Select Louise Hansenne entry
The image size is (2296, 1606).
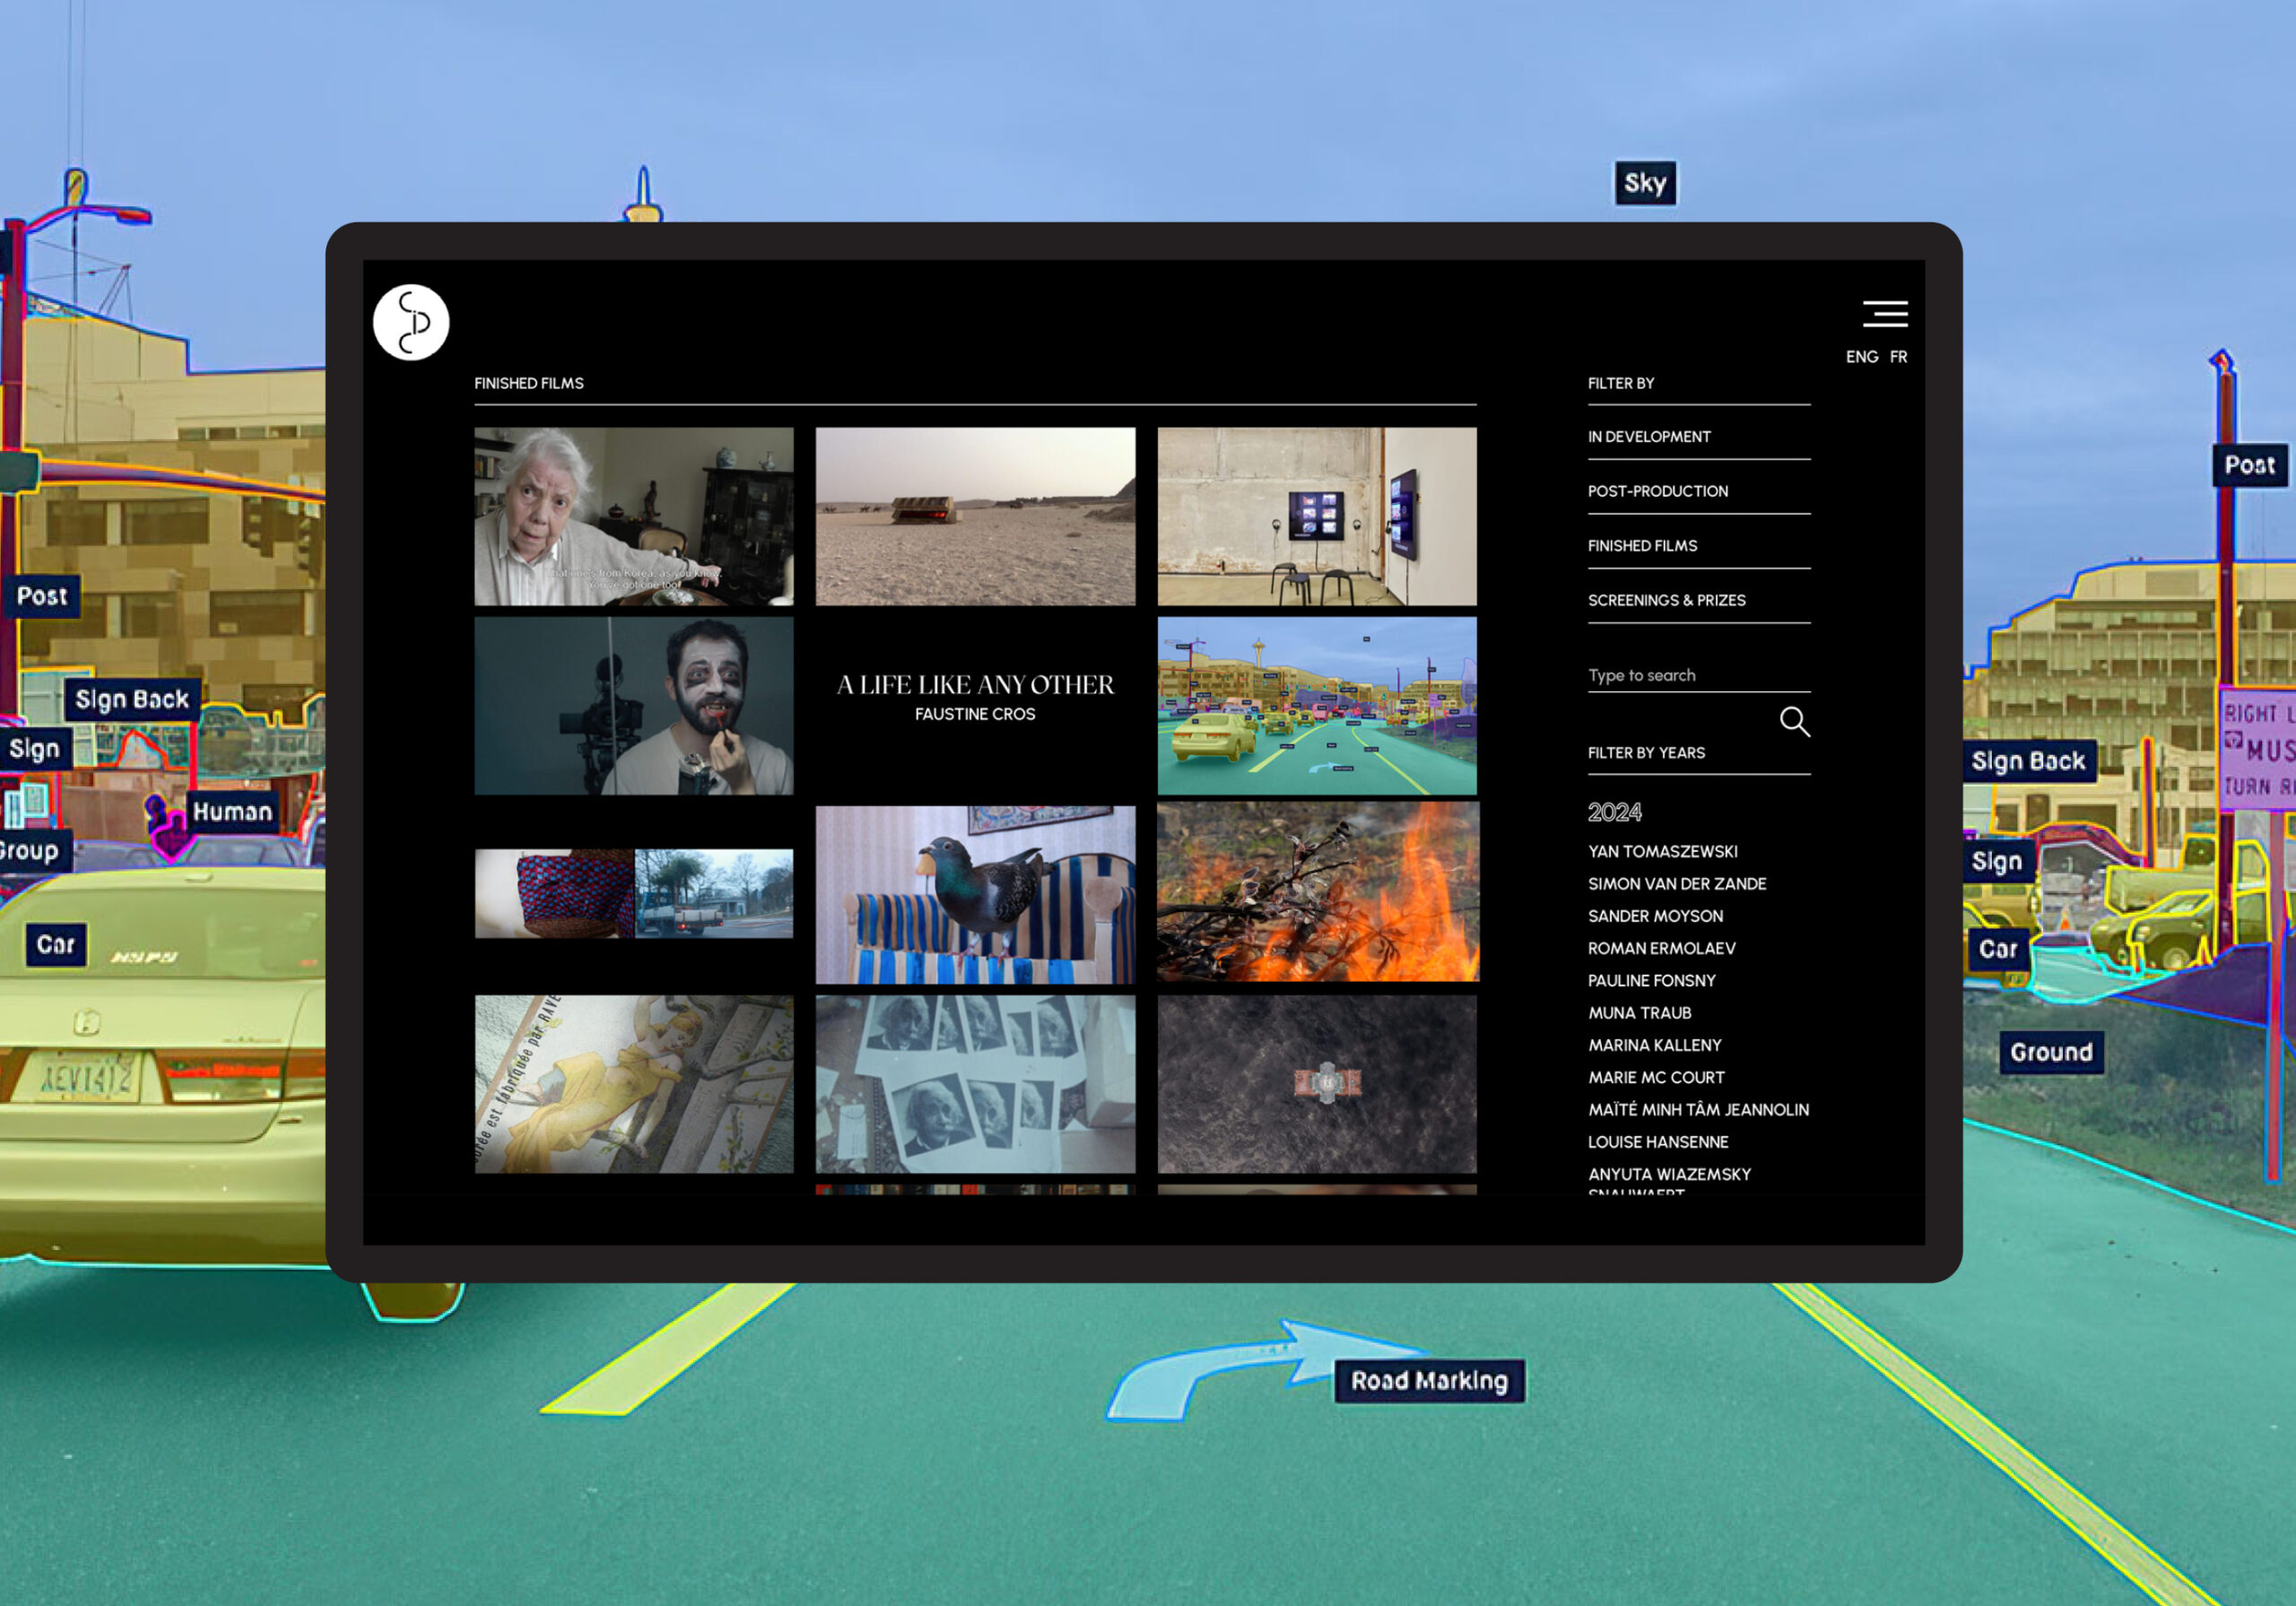click(1658, 1142)
